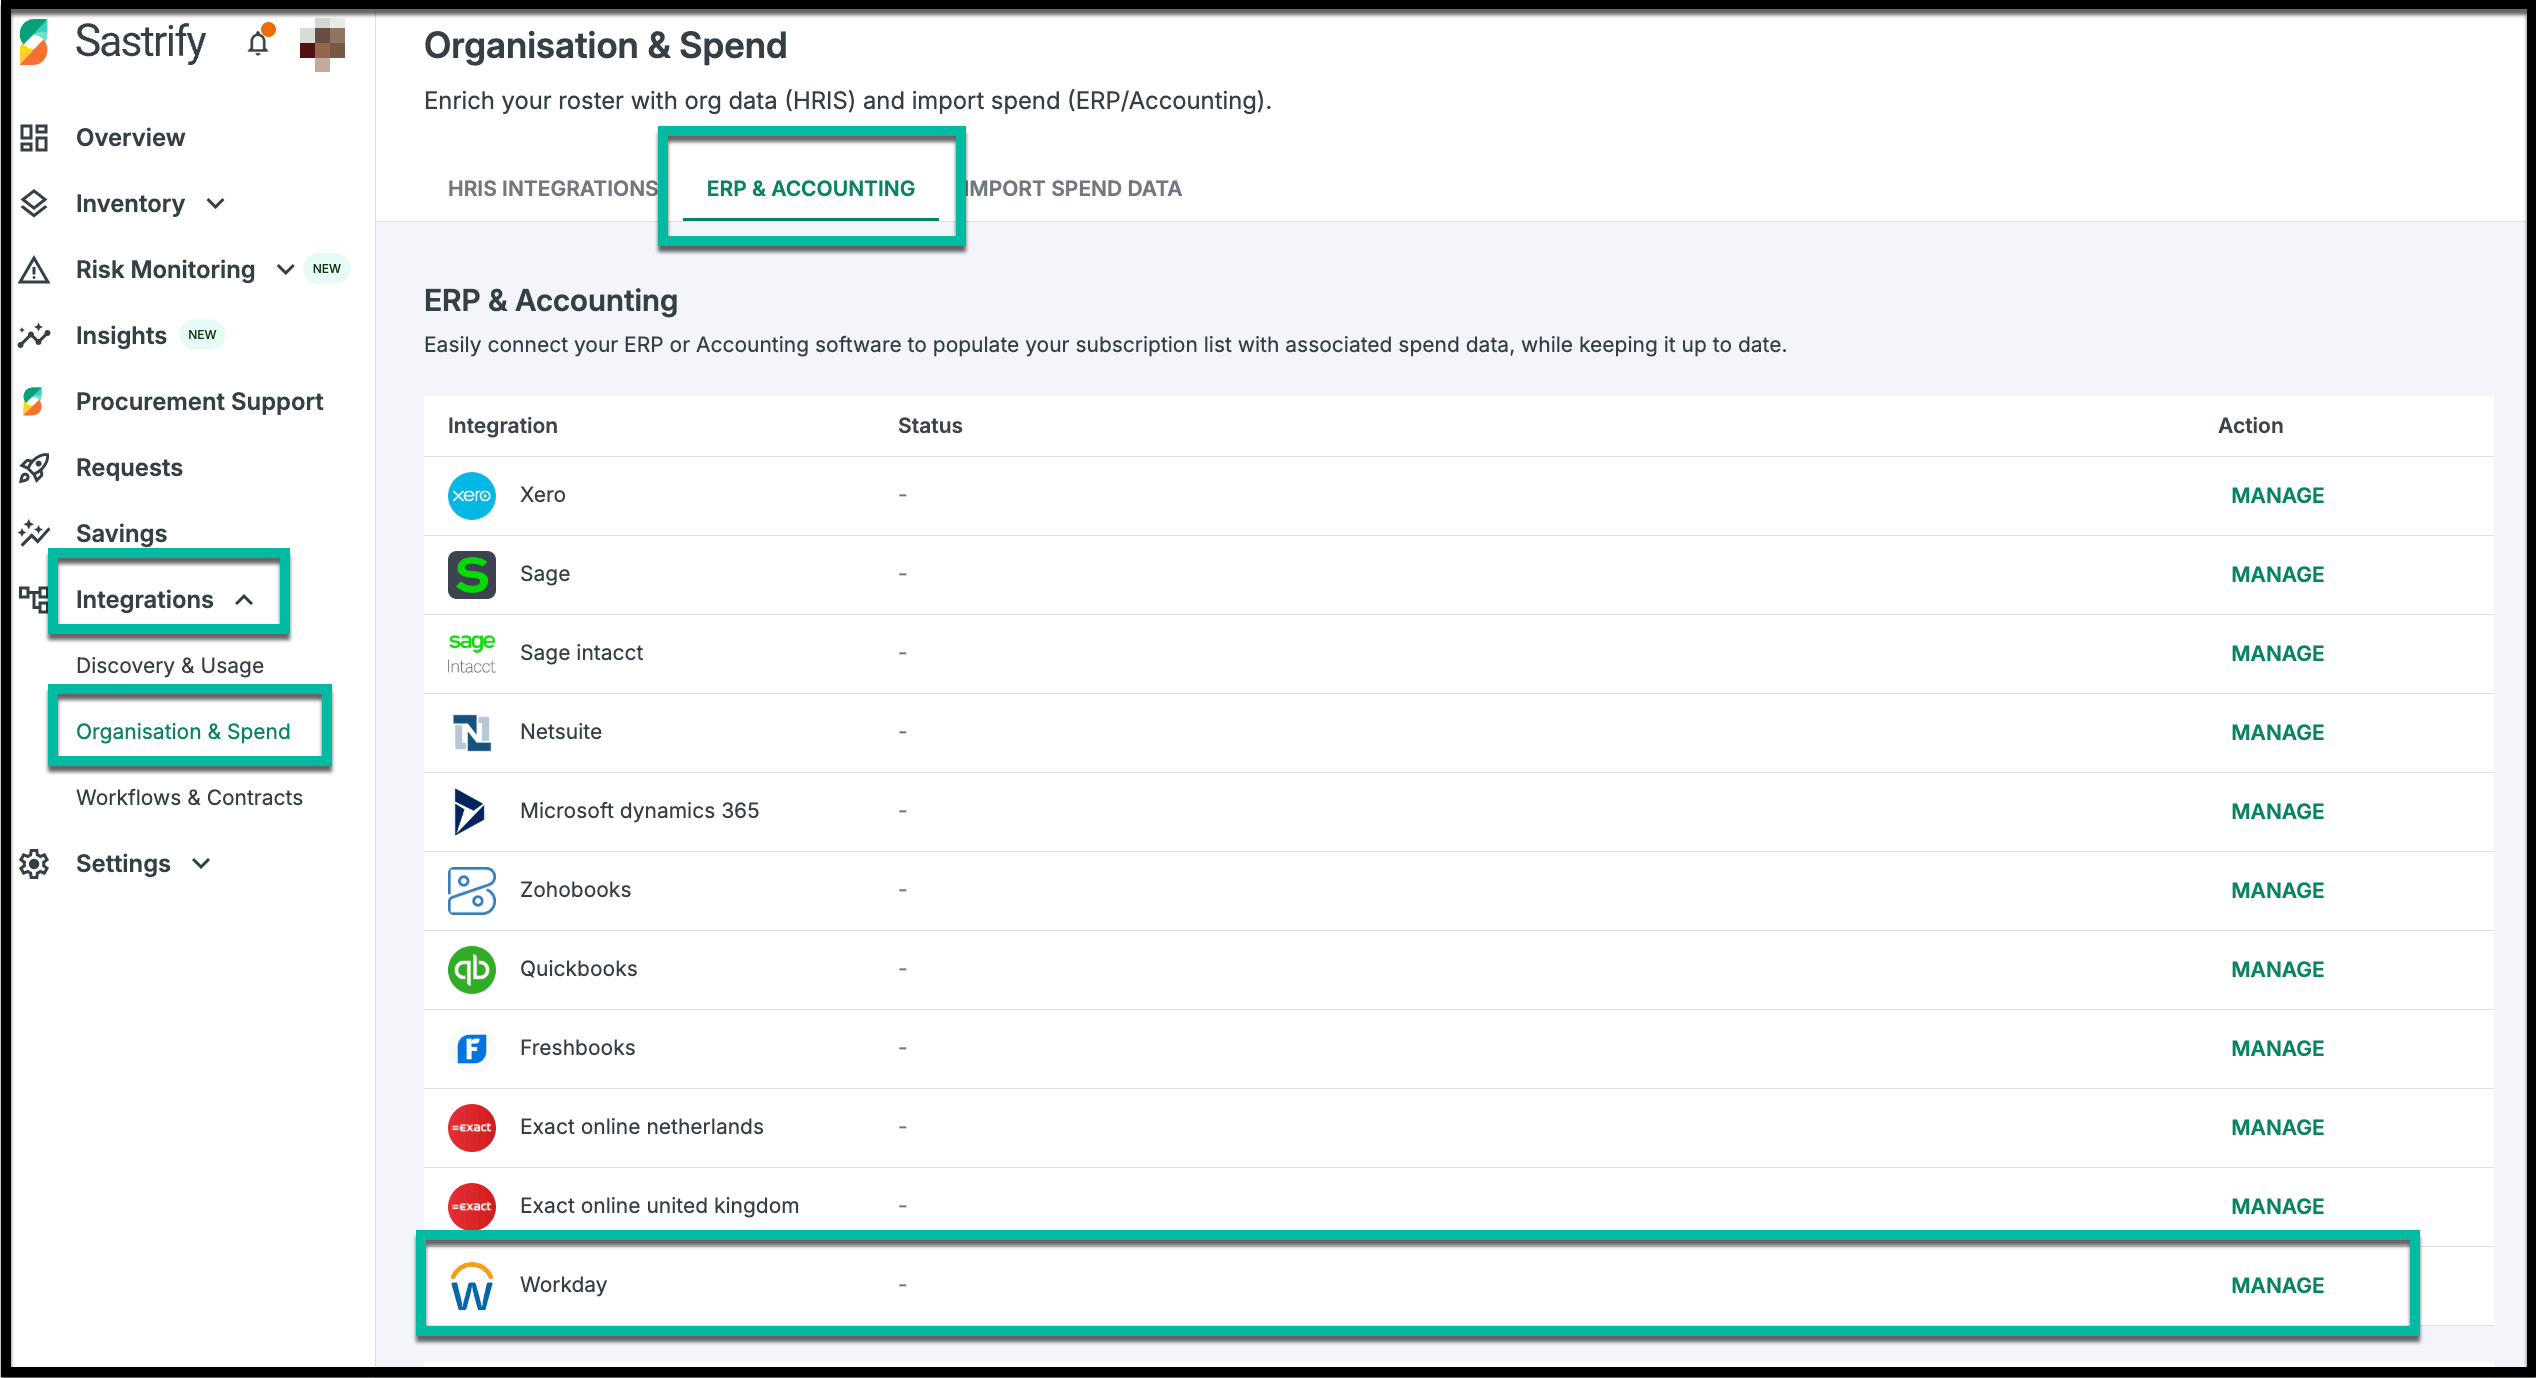Expand the Inventory menu chevron

216,204
